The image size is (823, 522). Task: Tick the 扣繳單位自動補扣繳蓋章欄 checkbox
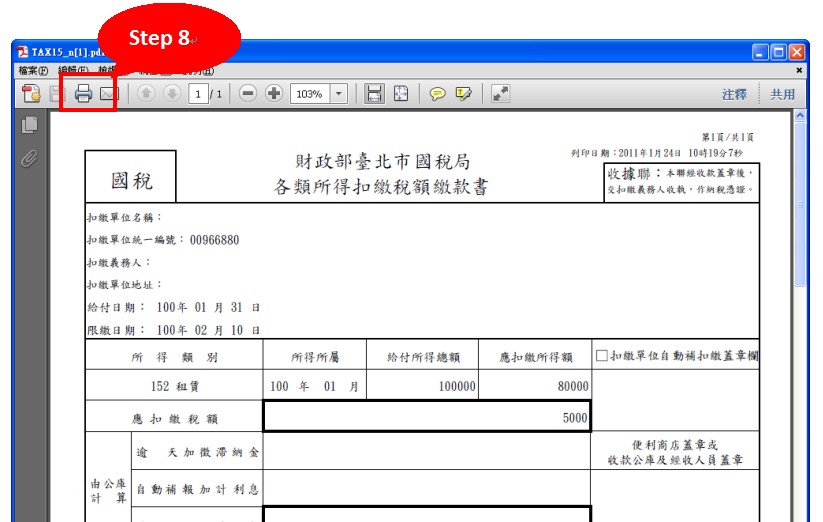tap(602, 356)
